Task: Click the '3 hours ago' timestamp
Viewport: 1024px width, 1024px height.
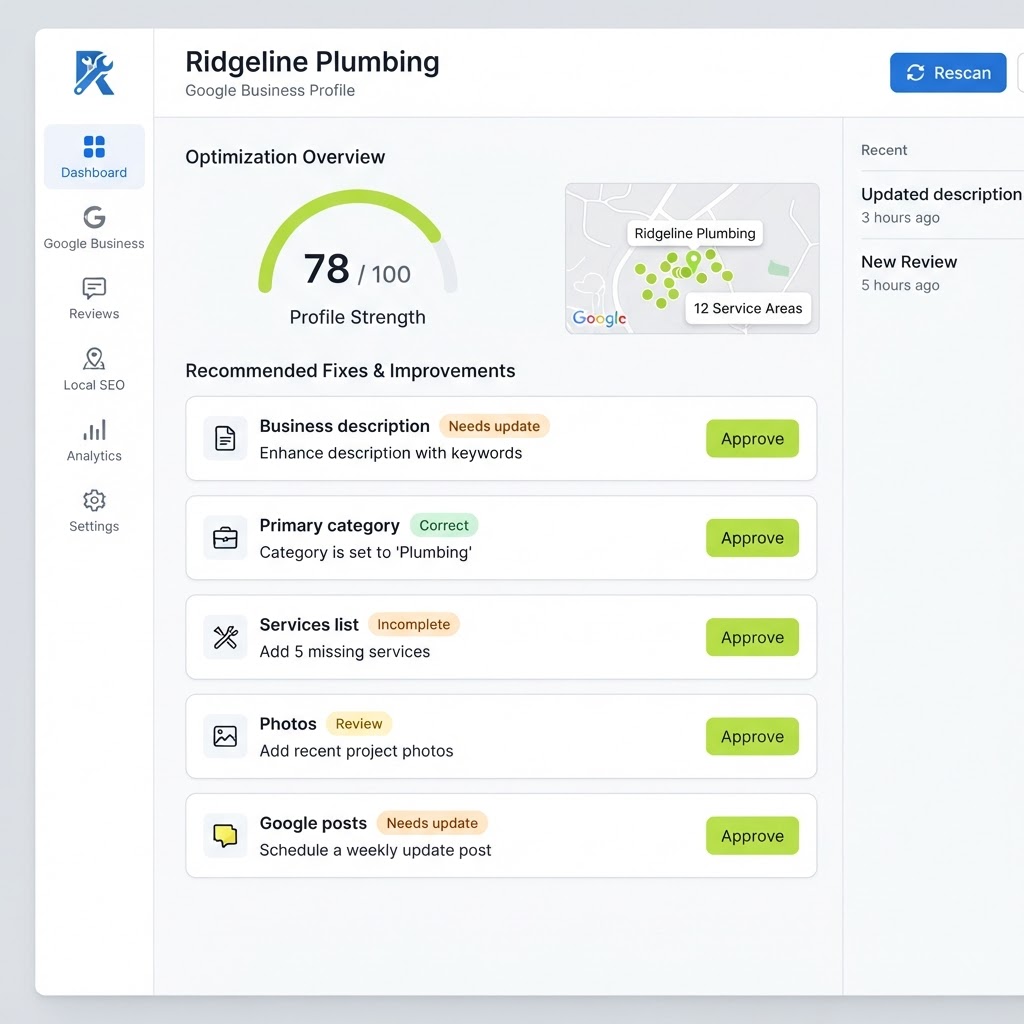Action: click(x=900, y=217)
